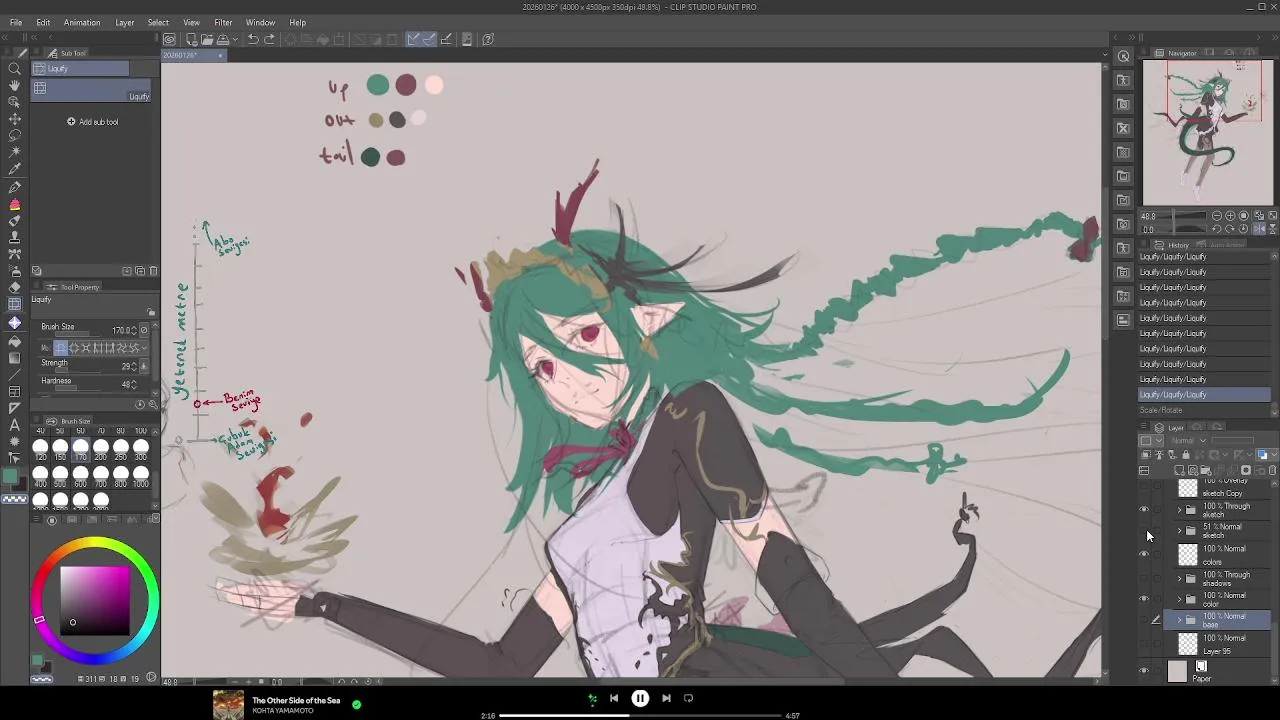Open the Layer menu

tap(124, 22)
